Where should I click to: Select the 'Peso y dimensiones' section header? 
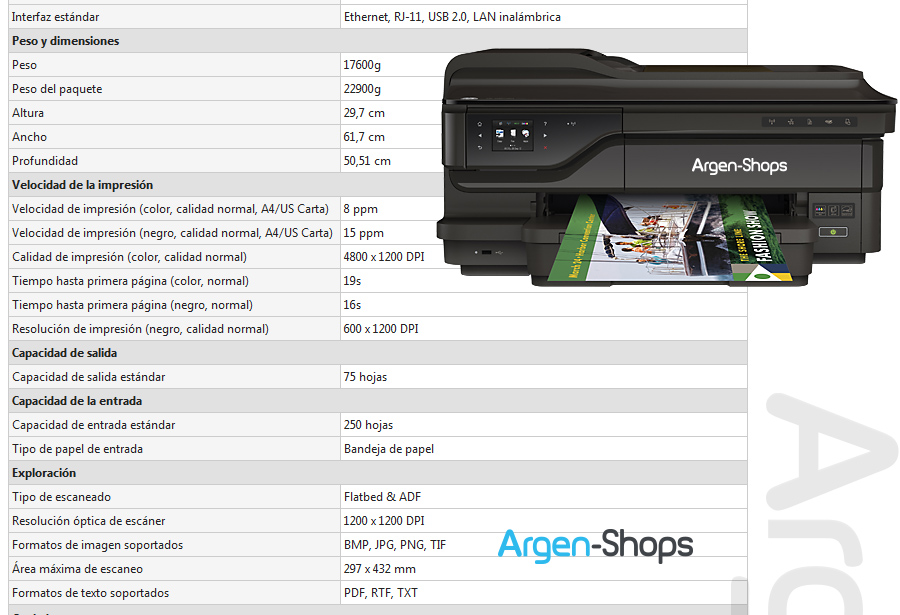pos(65,41)
